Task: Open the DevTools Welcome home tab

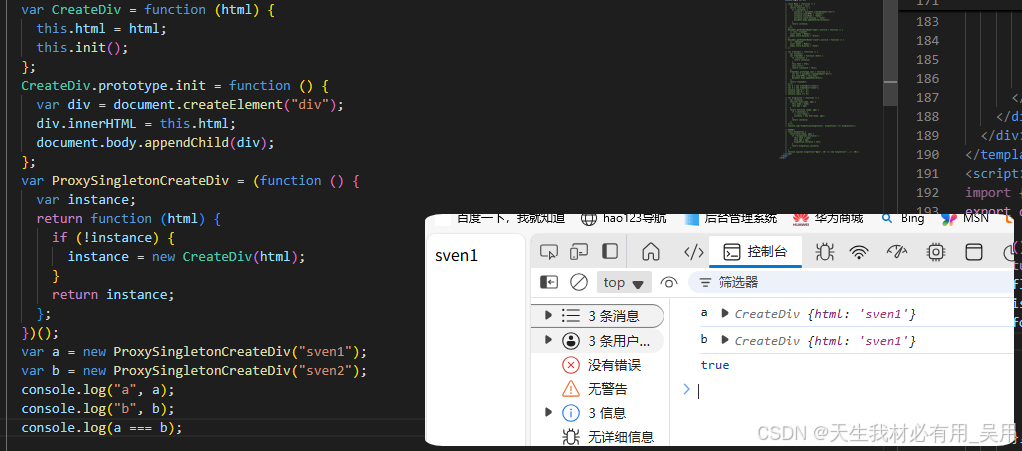Action: (650, 252)
